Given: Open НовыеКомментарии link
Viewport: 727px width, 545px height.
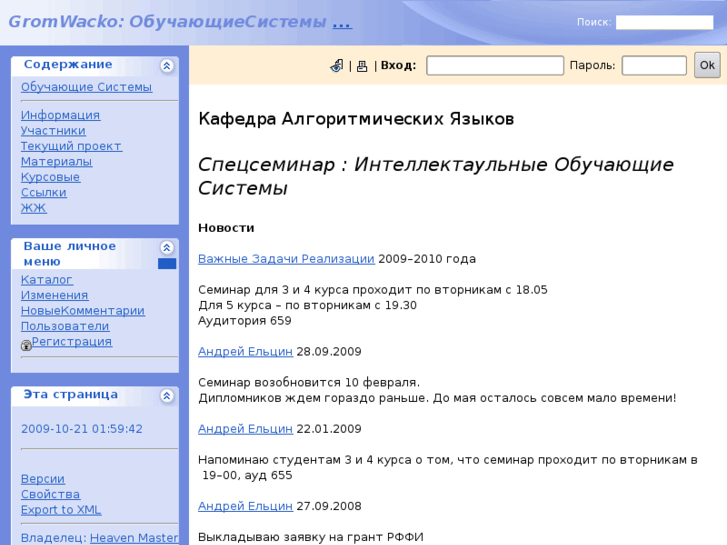Looking at the screenshot, I should point(83,310).
